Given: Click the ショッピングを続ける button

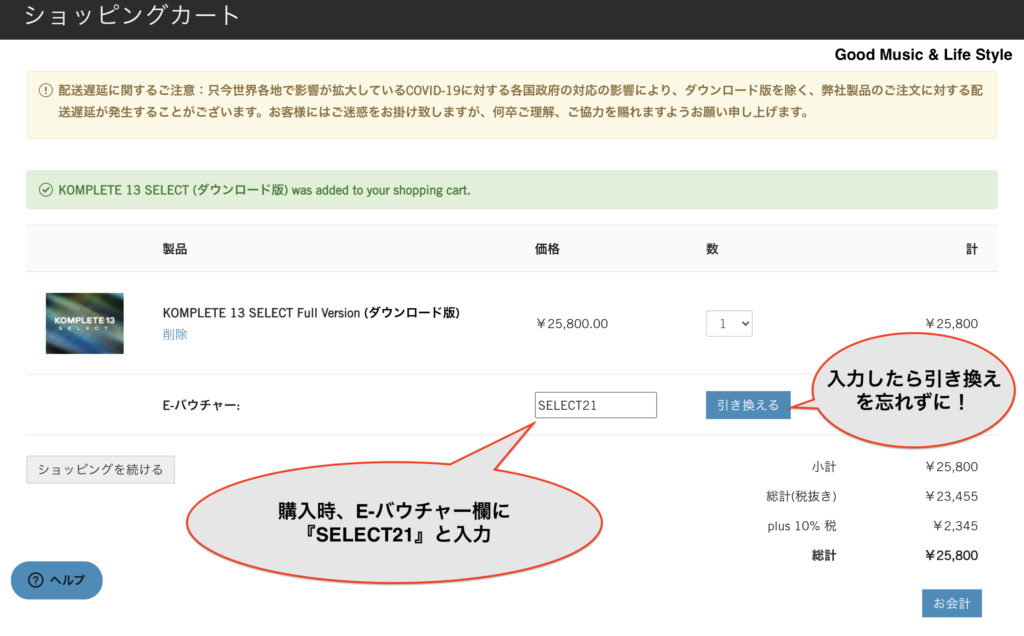Looking at the screenshot, I should (x=101, y=469).
